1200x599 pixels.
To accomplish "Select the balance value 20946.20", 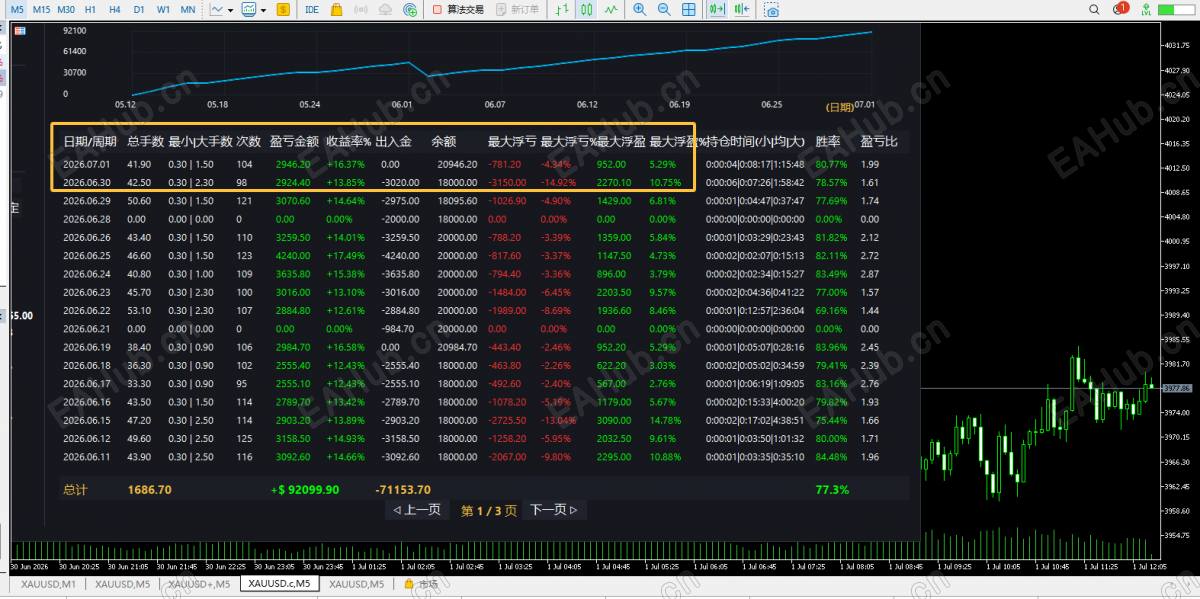I will (x=457, y=164).
